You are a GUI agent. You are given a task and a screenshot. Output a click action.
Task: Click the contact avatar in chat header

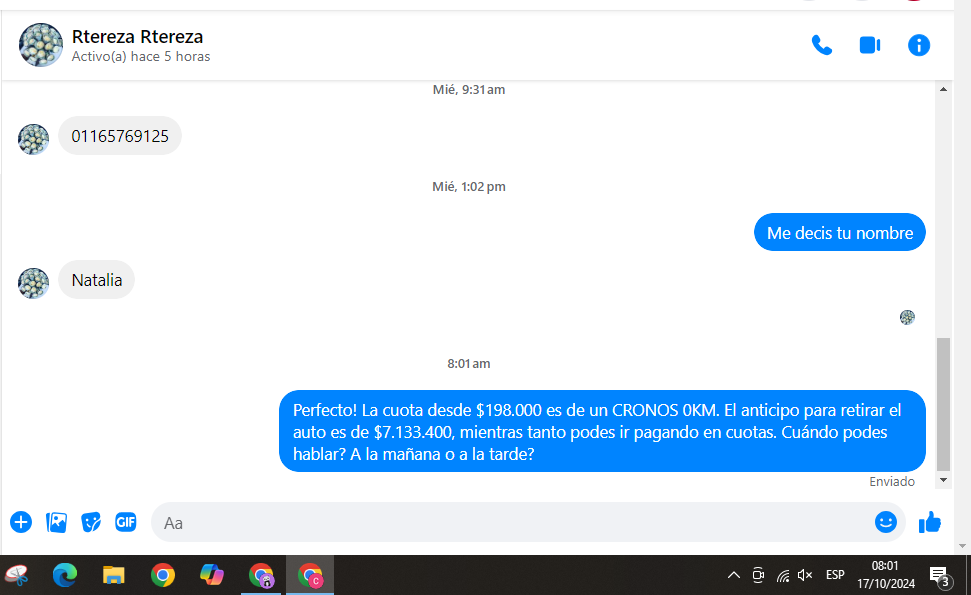pyautogui.click(x=41, y=45)
